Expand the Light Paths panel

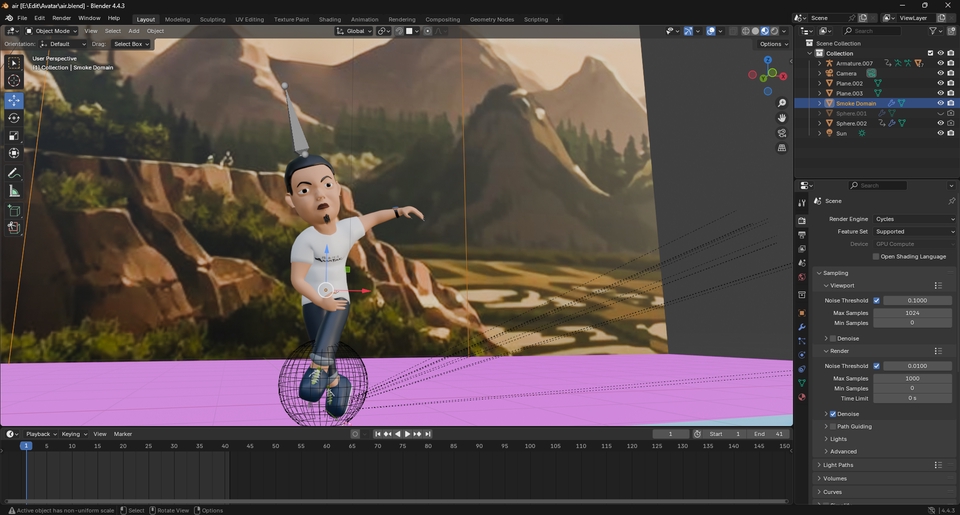pyautogui.click(x=838, y=465)
